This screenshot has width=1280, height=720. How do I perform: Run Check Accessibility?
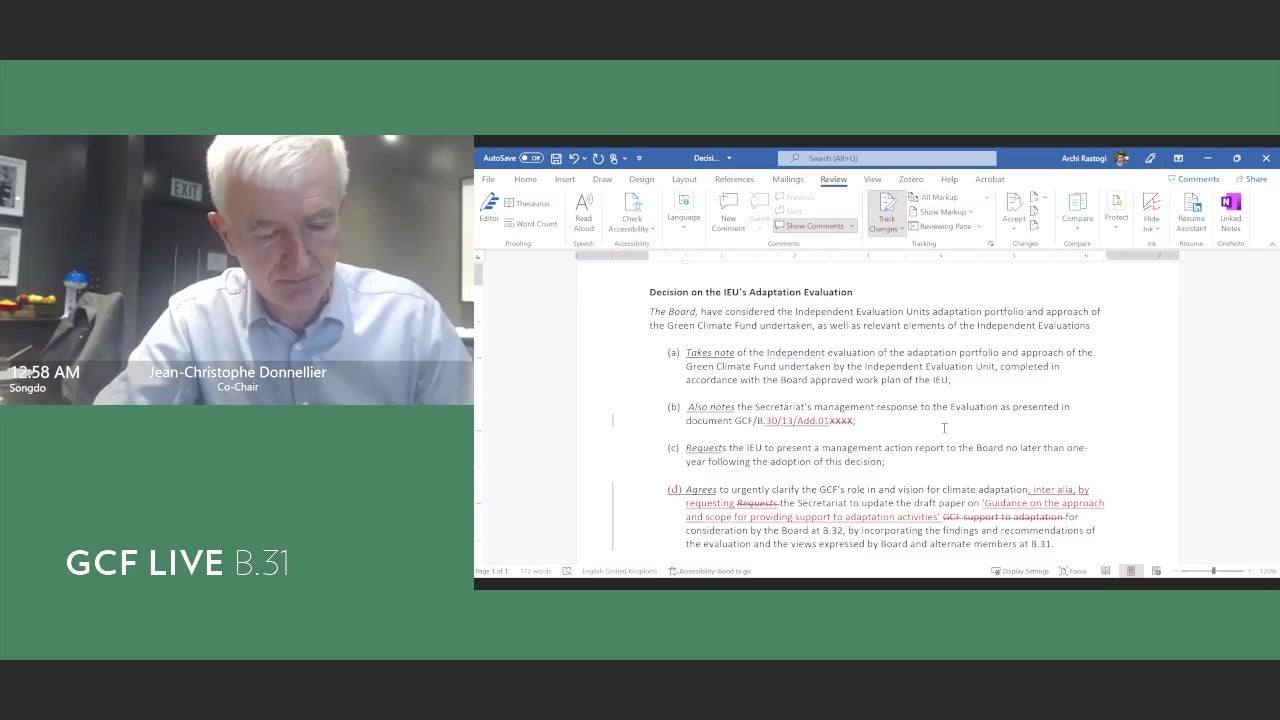point(632,212)
